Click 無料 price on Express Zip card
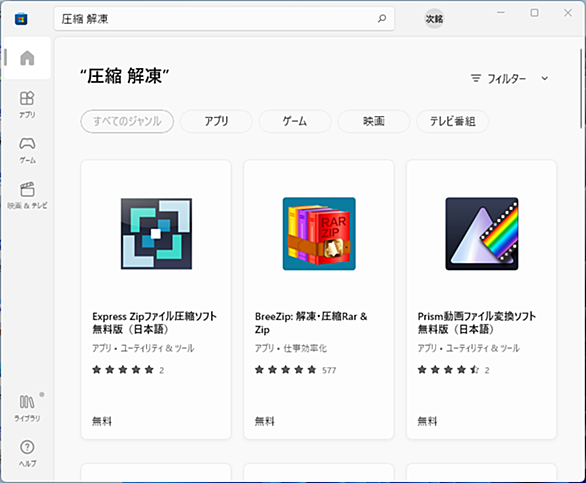This screenshot has height=483, width=586. coord(102,421)
